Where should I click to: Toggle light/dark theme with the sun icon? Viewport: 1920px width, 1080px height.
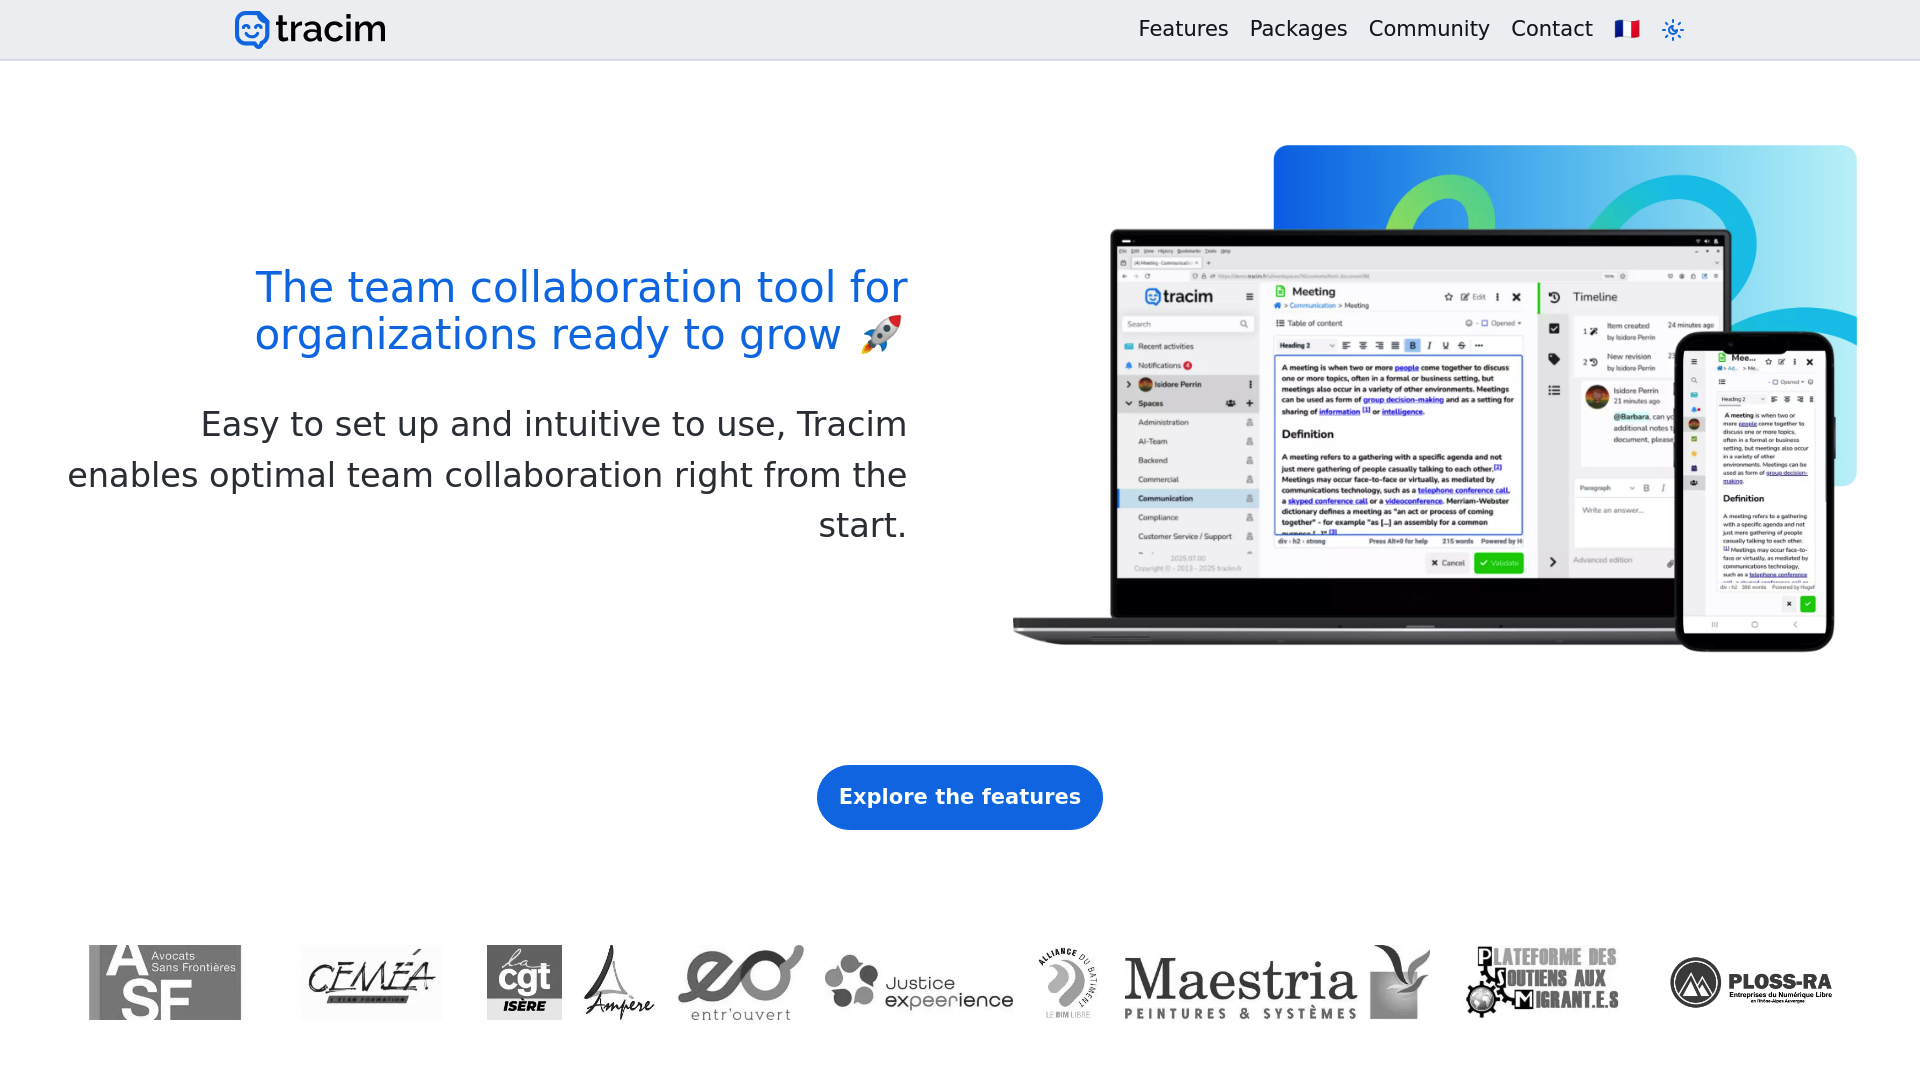(x=1673, y=30)
